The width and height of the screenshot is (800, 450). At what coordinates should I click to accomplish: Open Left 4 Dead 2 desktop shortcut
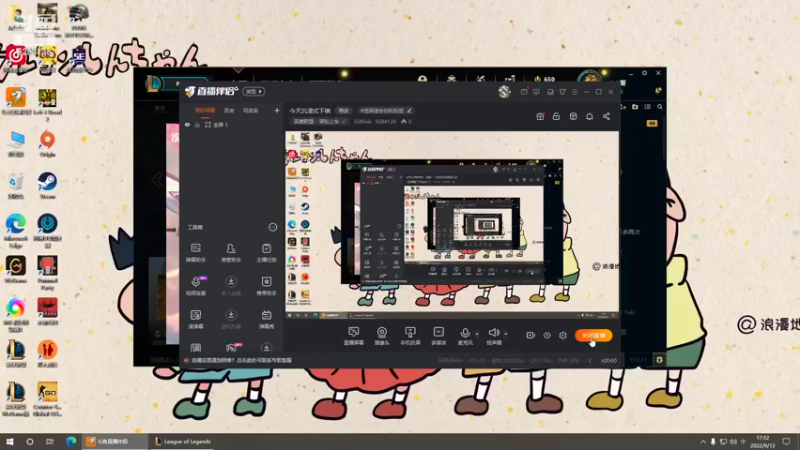click(x=47, y=105)
